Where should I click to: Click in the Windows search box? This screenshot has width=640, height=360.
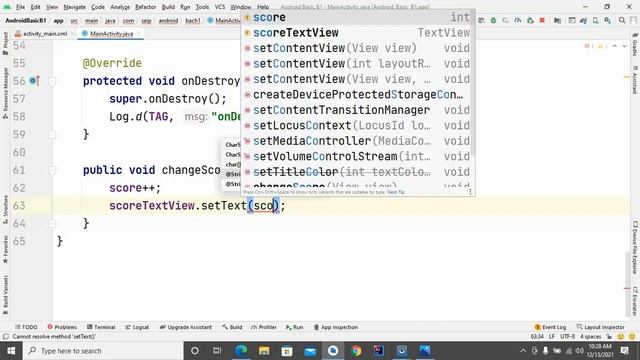point(103,351)
